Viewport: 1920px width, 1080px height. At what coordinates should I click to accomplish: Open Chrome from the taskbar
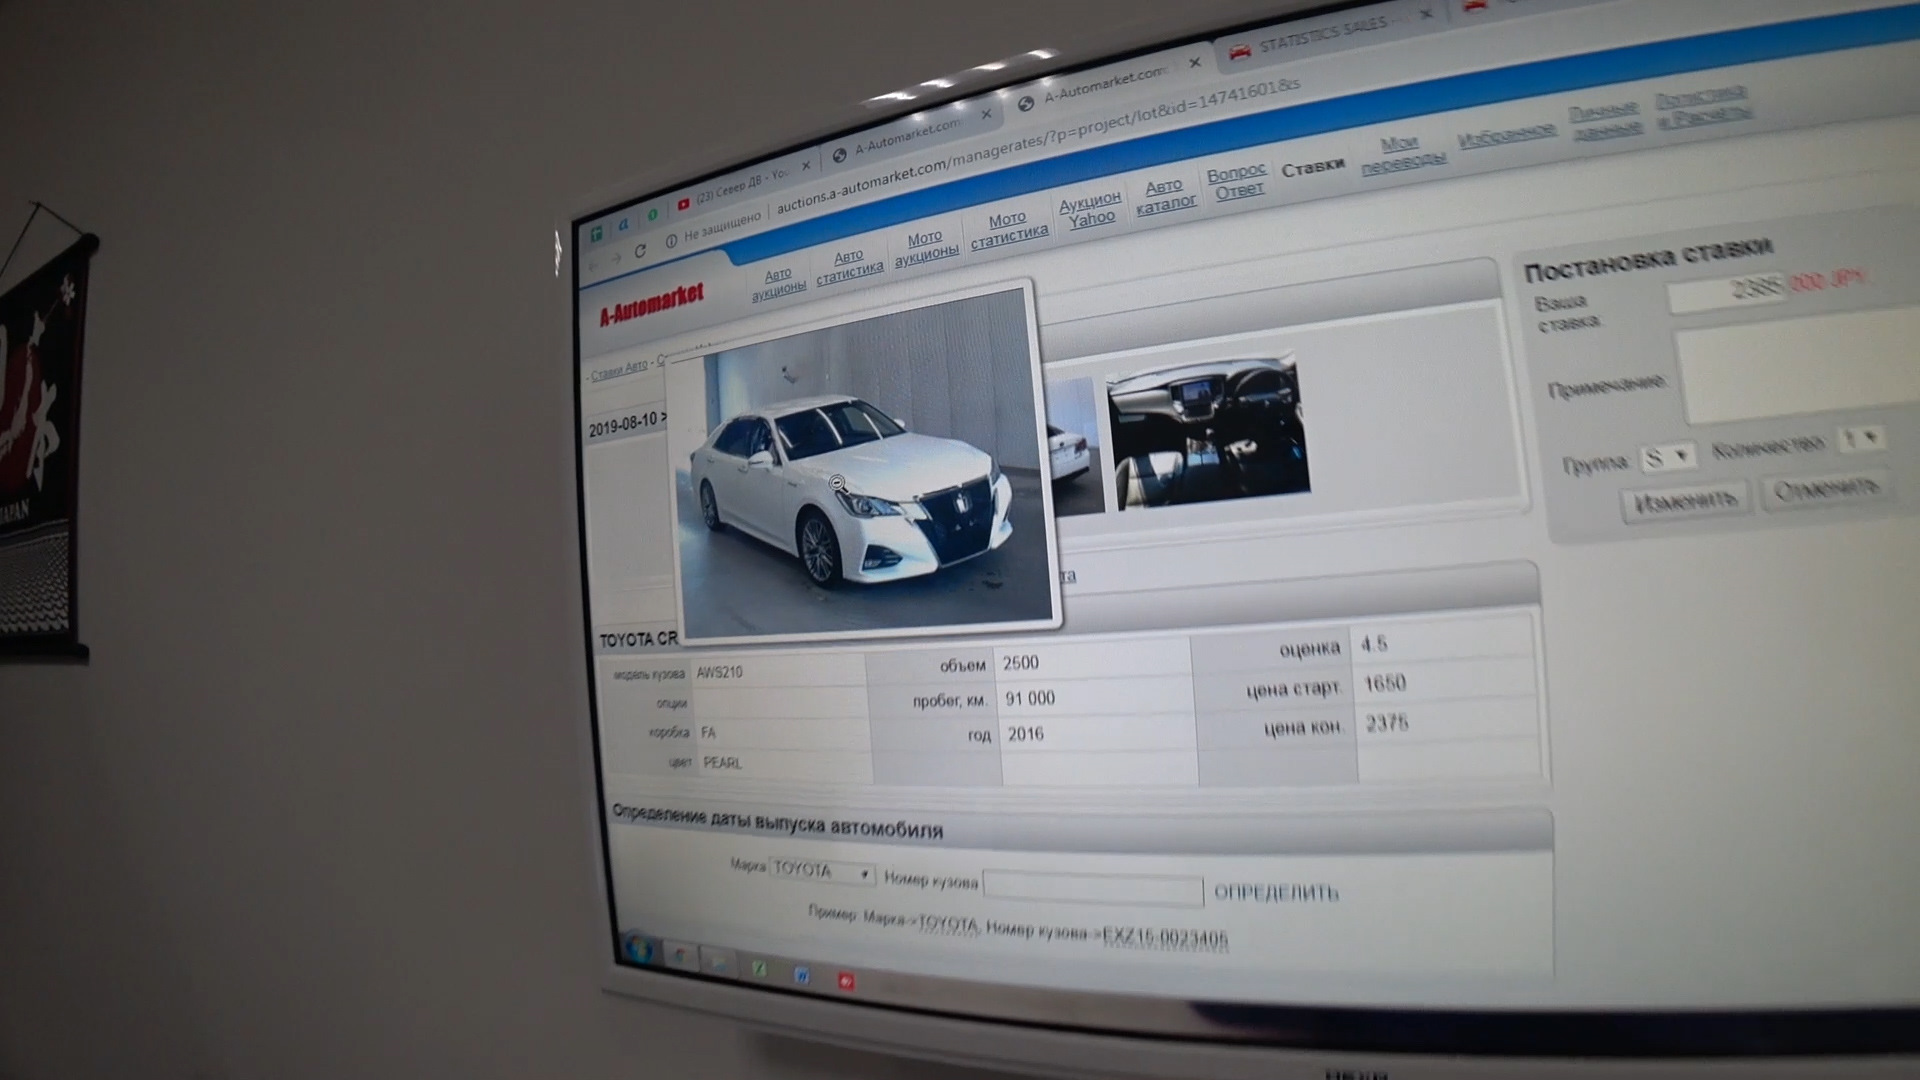(681, 955)
